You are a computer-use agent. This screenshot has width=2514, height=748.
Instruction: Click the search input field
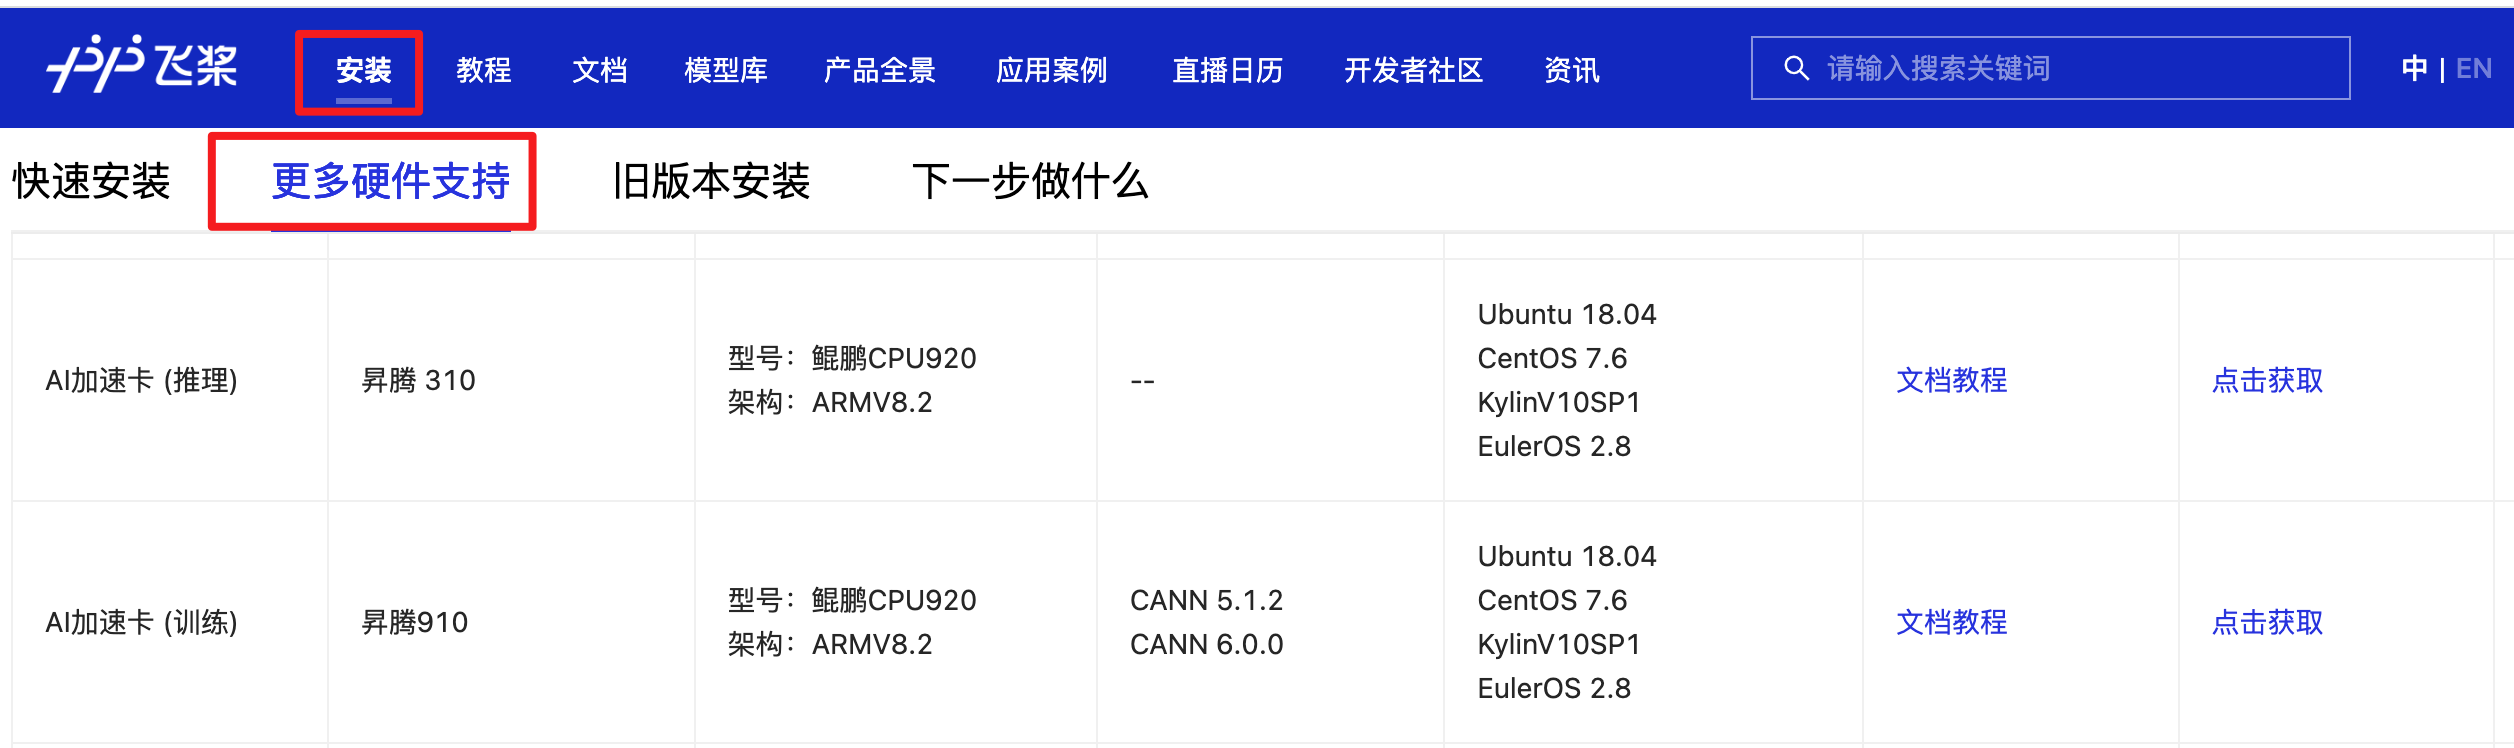pos(2050,67)
